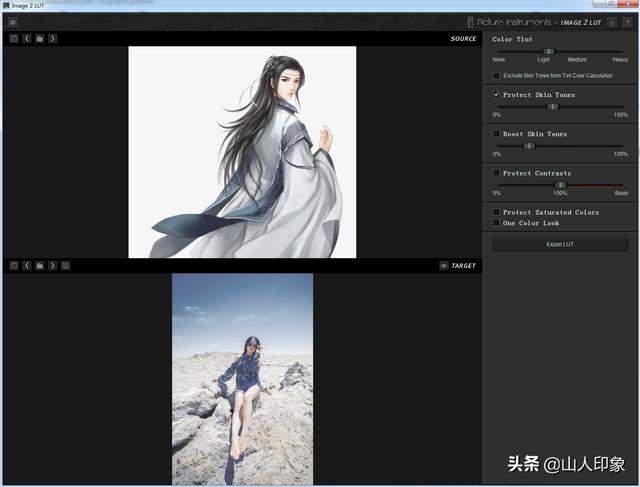Click the SOURCE panel label
Screen dimensions: 640x487
(463, 39)
